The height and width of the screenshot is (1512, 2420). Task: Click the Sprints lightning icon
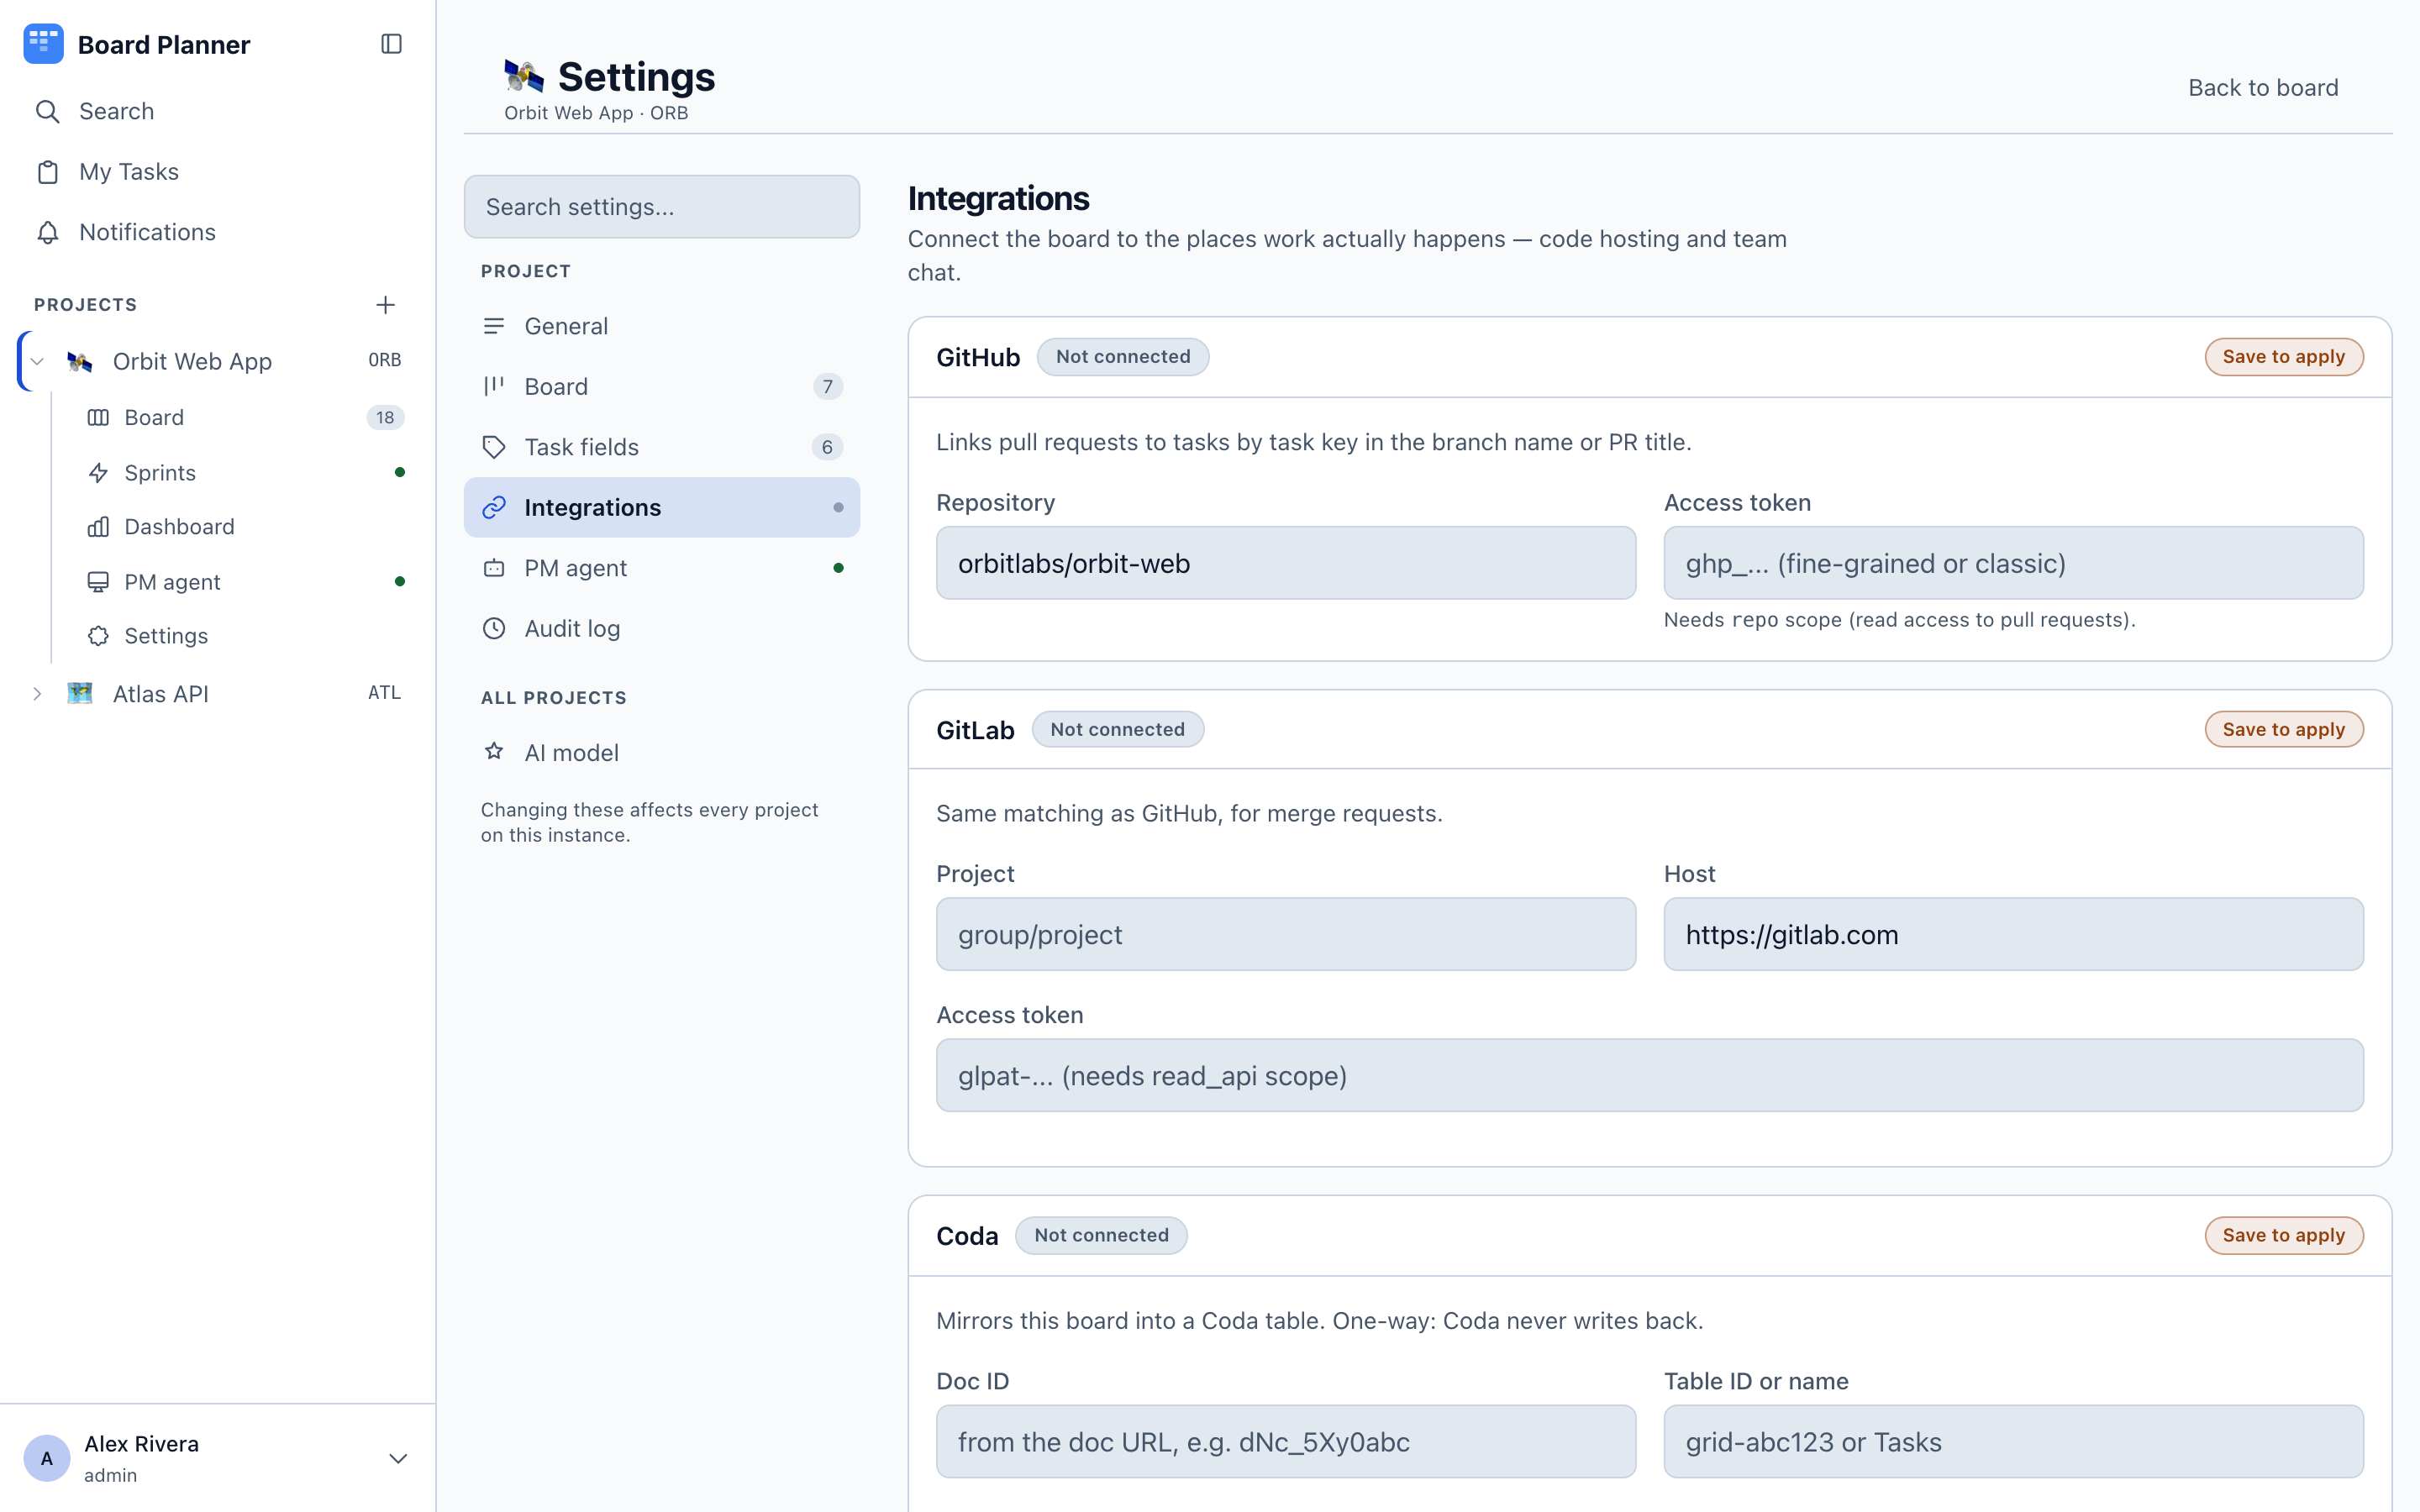click(98, 473)
